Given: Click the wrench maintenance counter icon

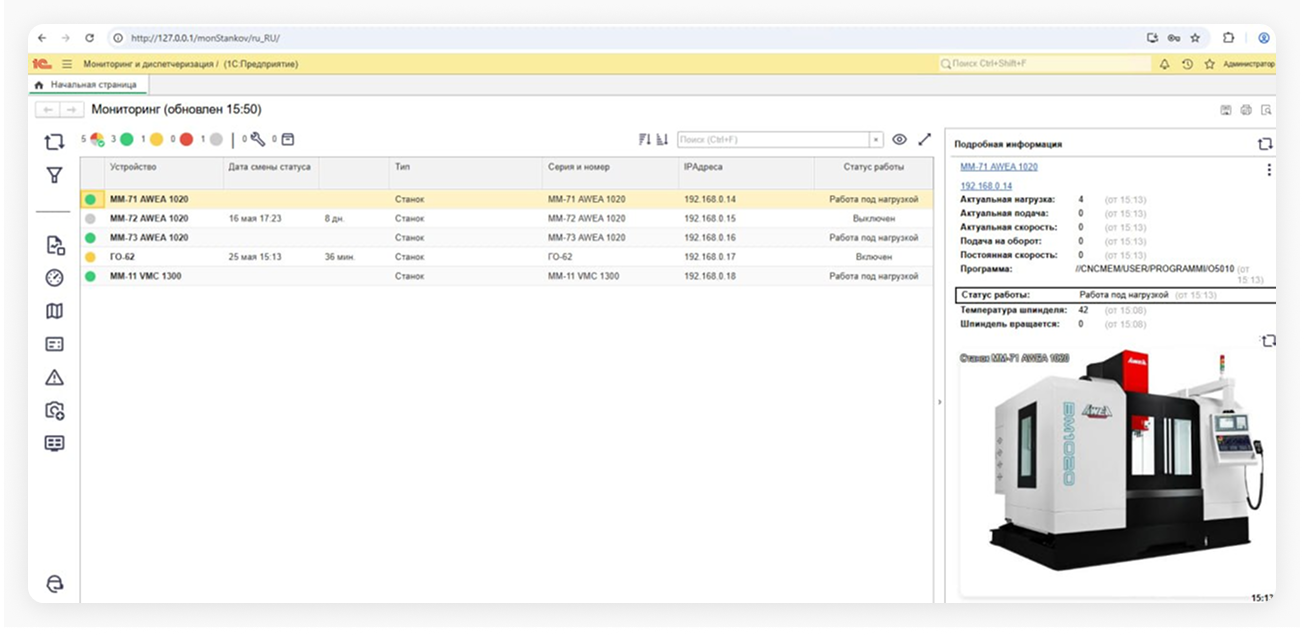Looking at the screenshot, I should point(257,140).
